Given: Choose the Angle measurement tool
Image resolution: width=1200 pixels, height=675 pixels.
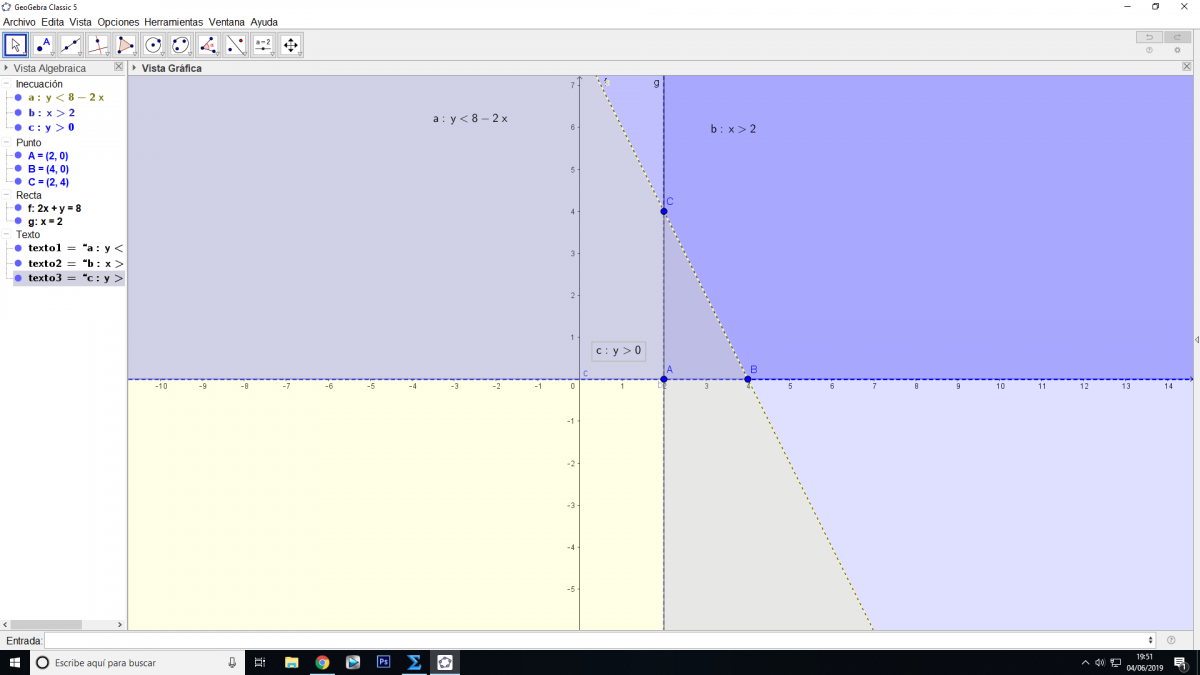Looking at the screenshot, I should tap(208, 45).
